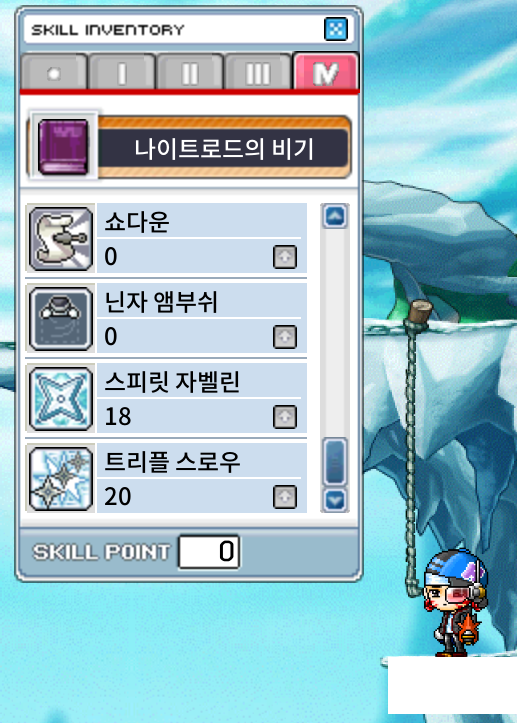
Task: Switch to the beginner dot tab
Action: [54, 73]
